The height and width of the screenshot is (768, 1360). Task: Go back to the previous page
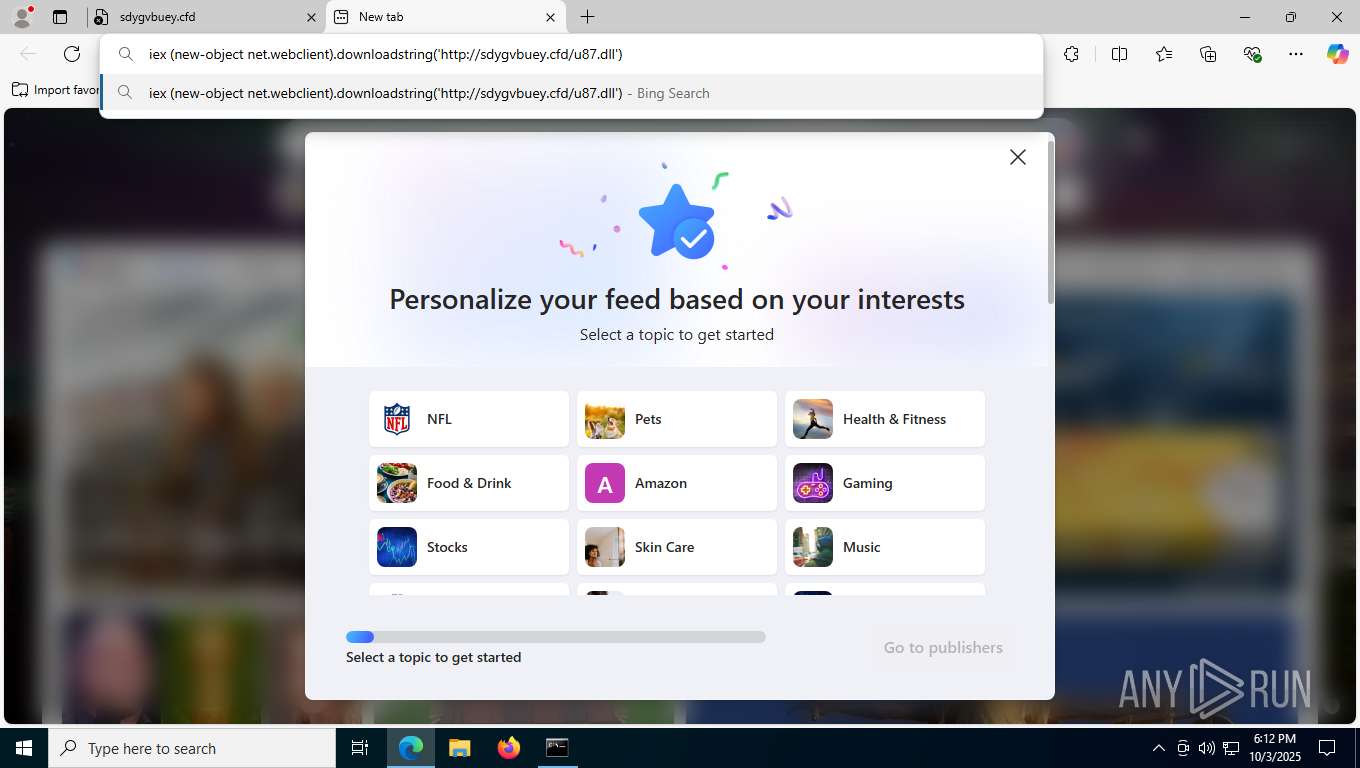coord(28,54)
